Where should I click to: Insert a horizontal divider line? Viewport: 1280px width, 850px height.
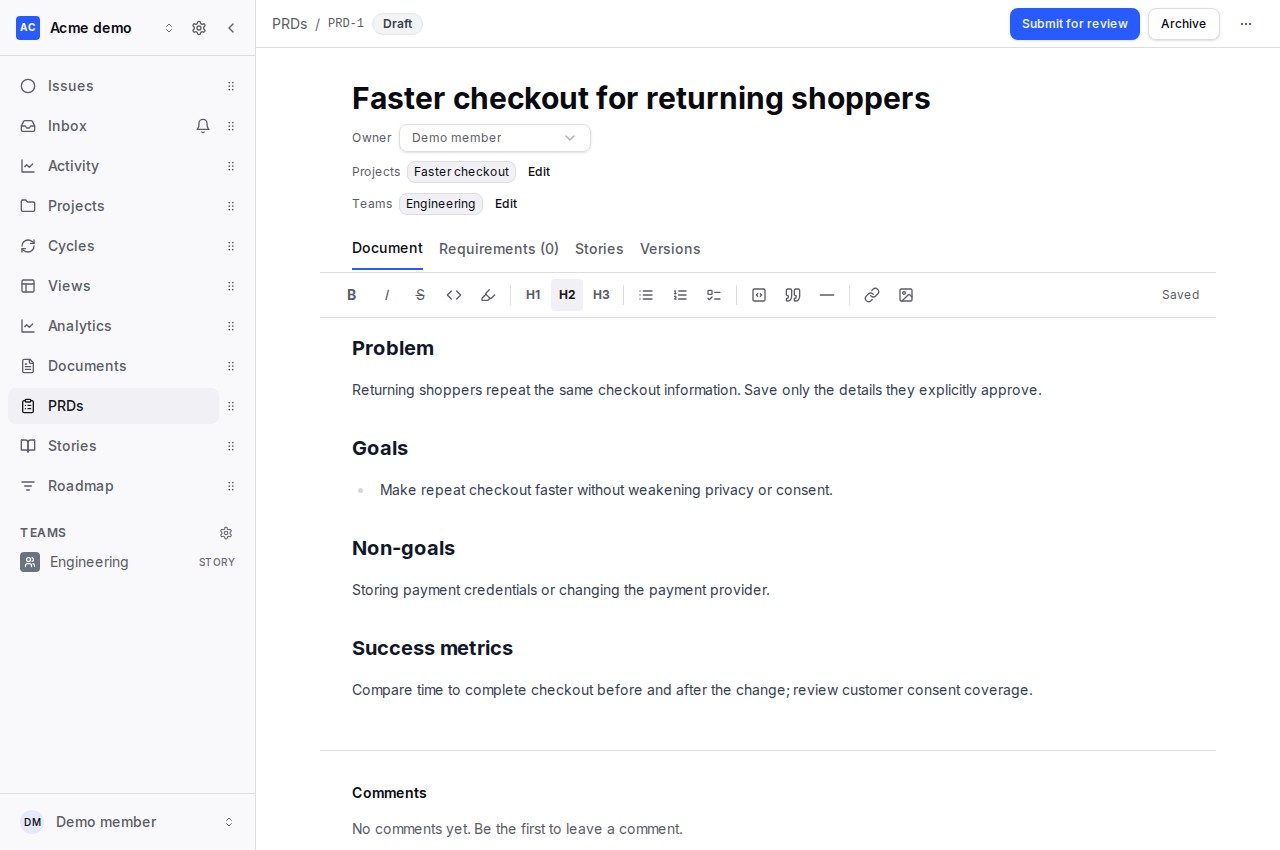pos(827,295)
